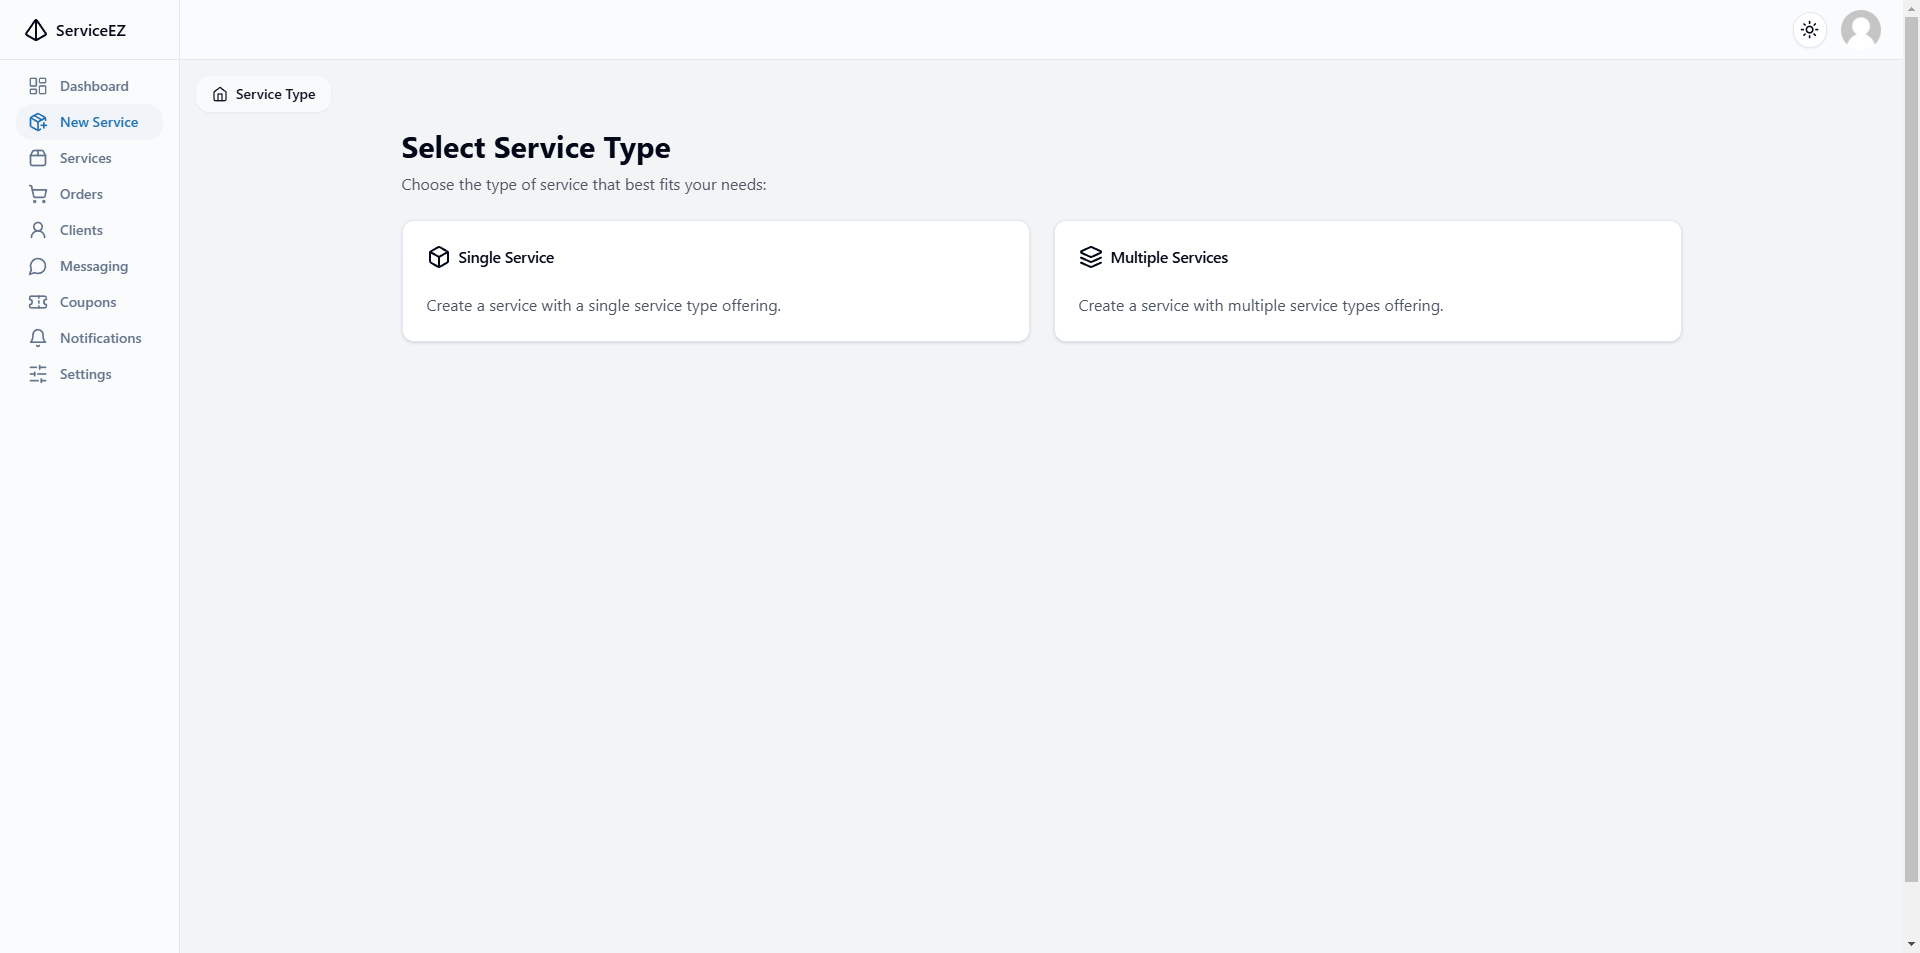The height and width of the screenshot is (953, 1920).
Task: Open the Orders page
Action: (x=89, y=194)
